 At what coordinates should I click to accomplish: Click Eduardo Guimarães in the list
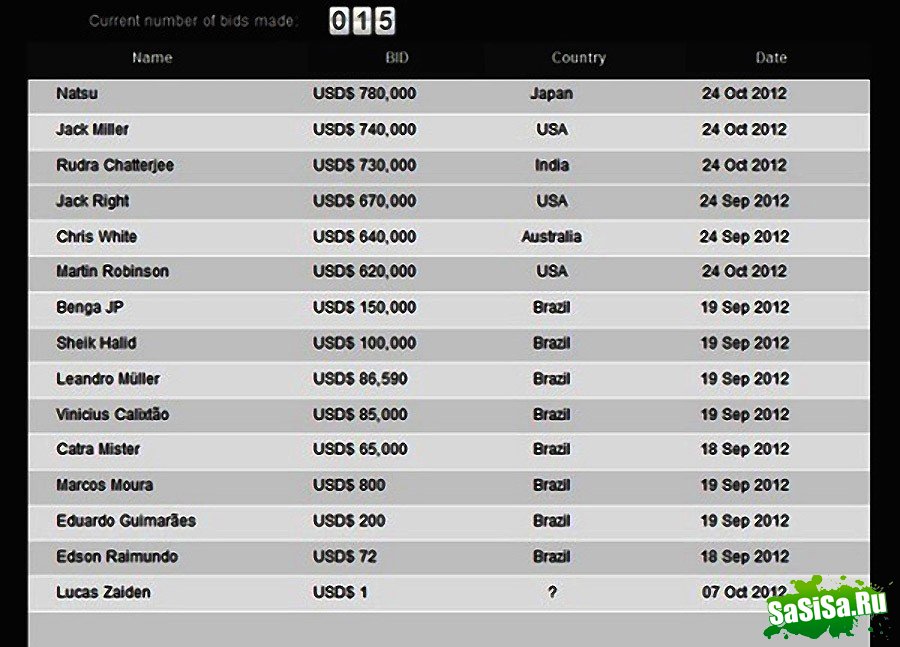pyautogui.click(x=126, y=521)
